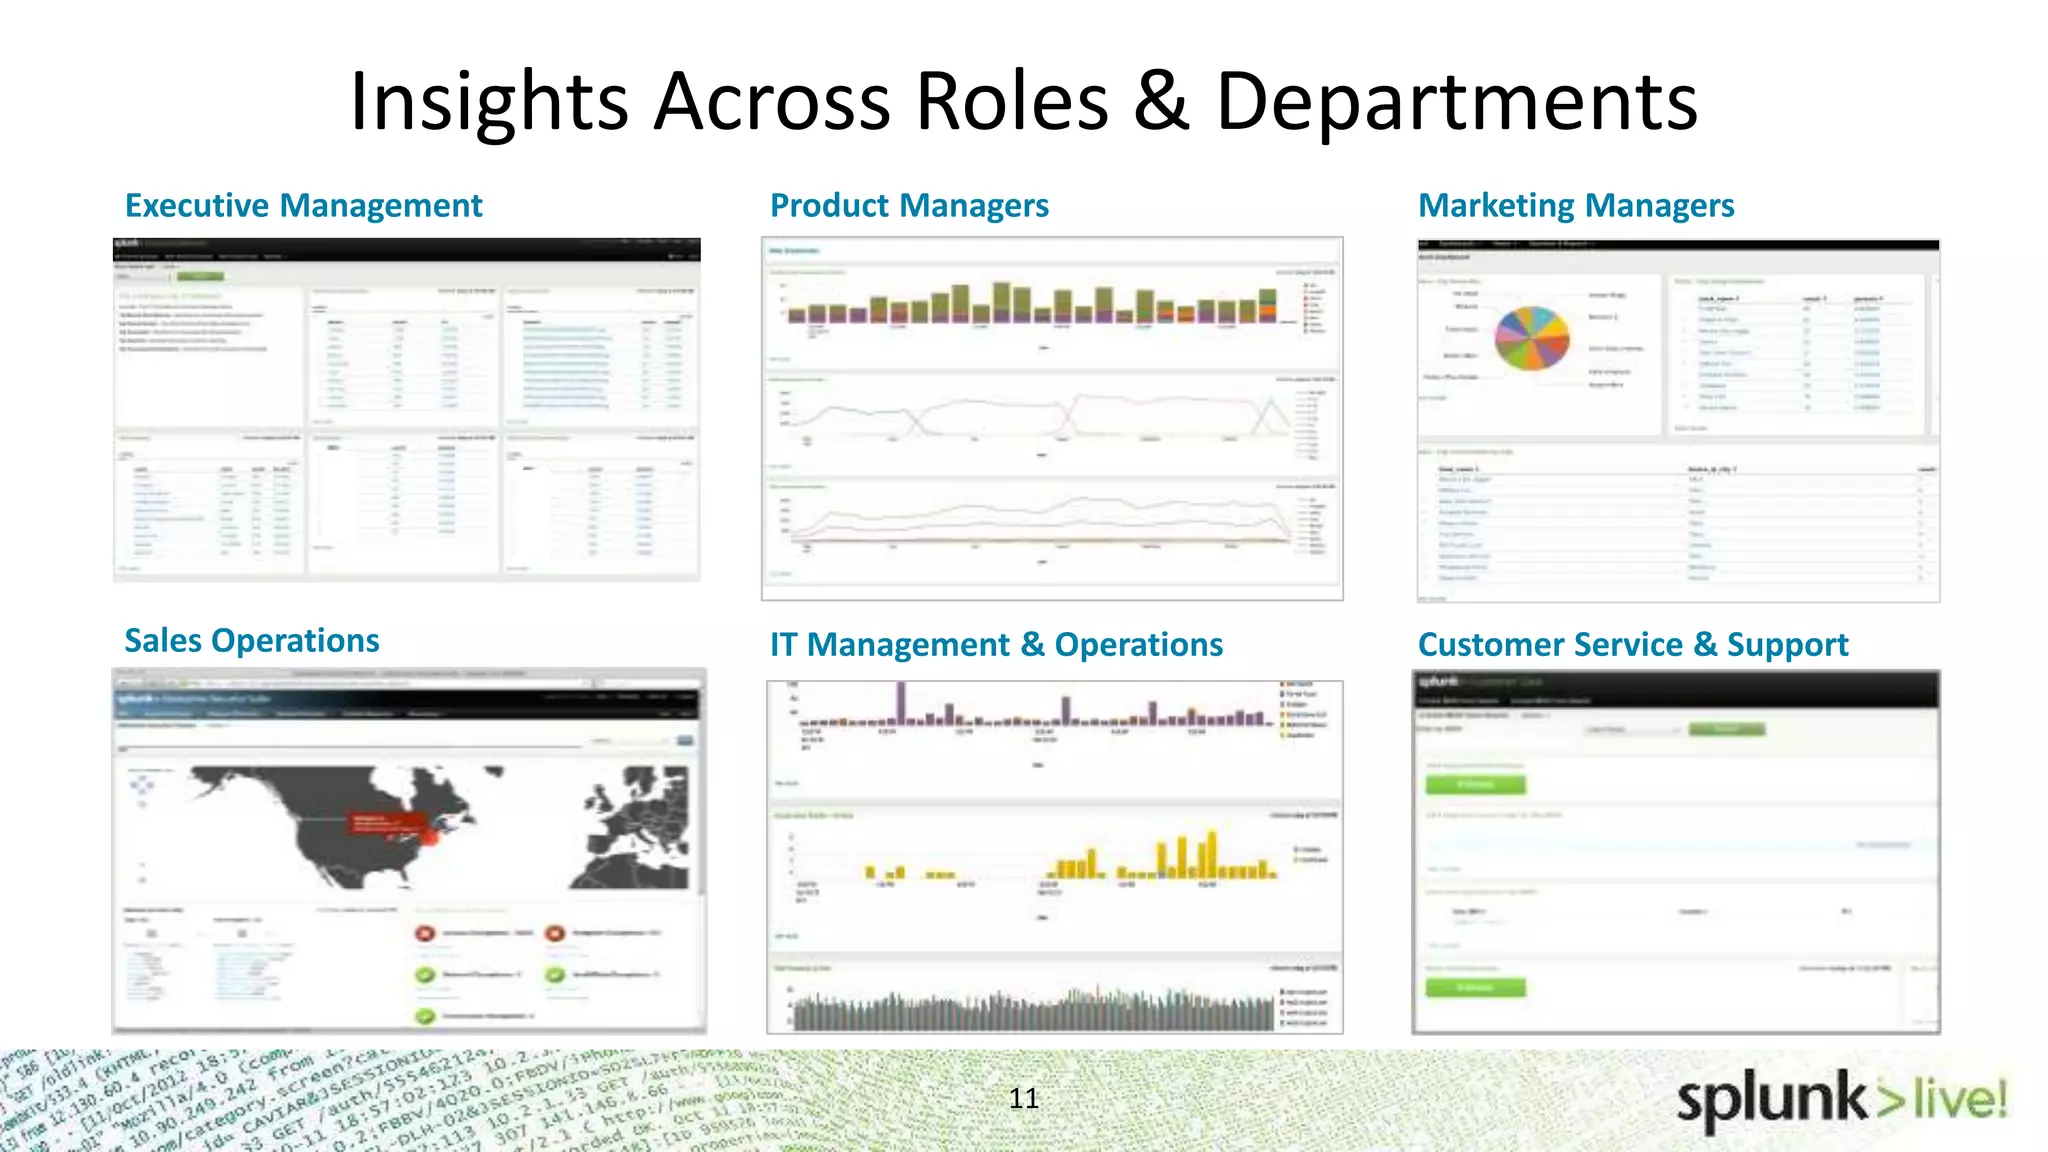
Task: Click the pie chart in Marketing Managers dashboard
Action: click(x=1532, y=337)
